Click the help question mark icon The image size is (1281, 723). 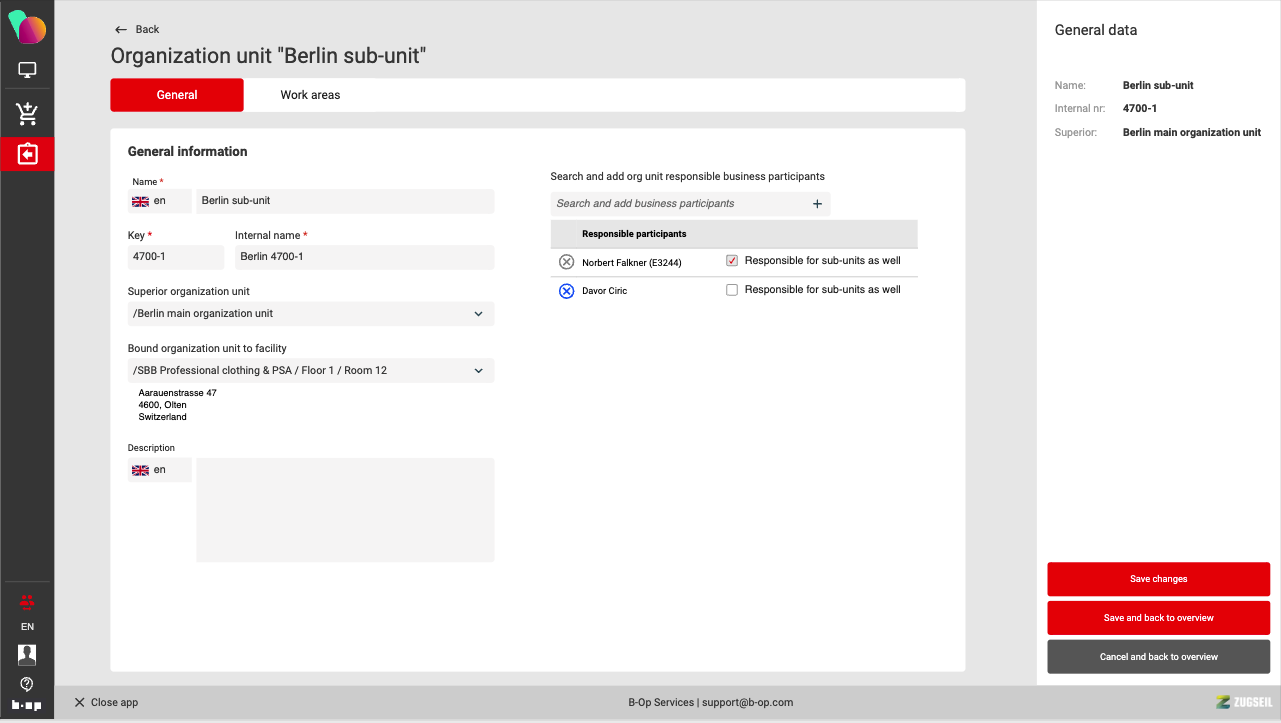click(27, 684)
